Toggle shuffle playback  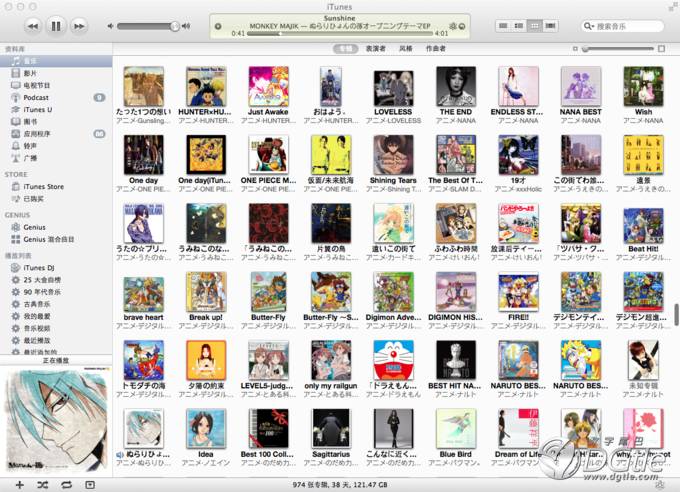[x=42, y=485]
